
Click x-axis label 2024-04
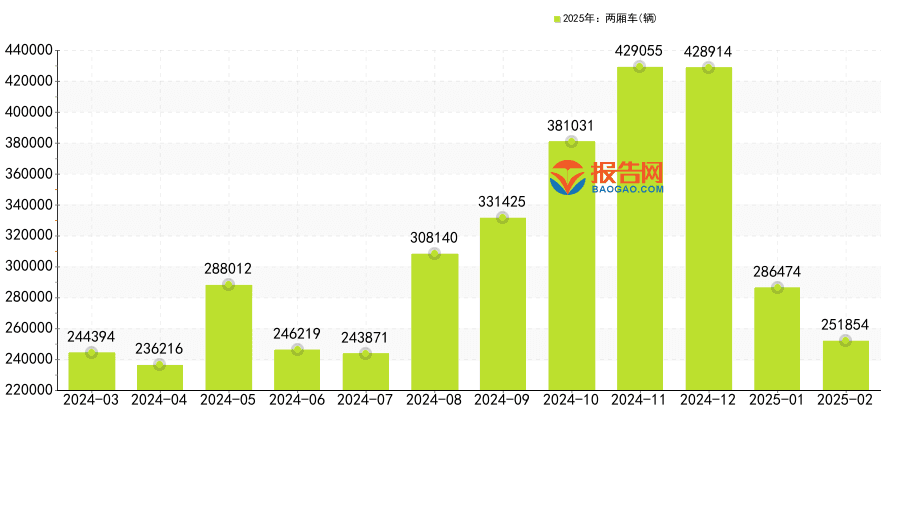click(159, 400)
